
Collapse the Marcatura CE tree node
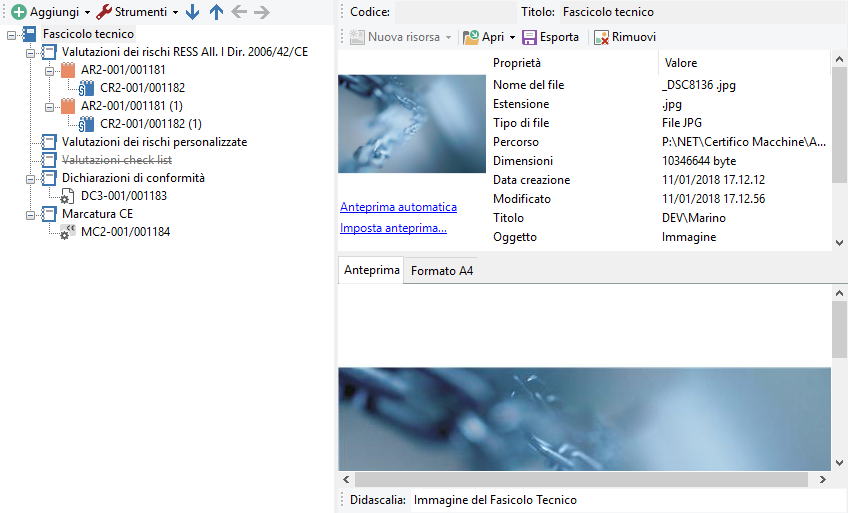(x=31, y=214)
